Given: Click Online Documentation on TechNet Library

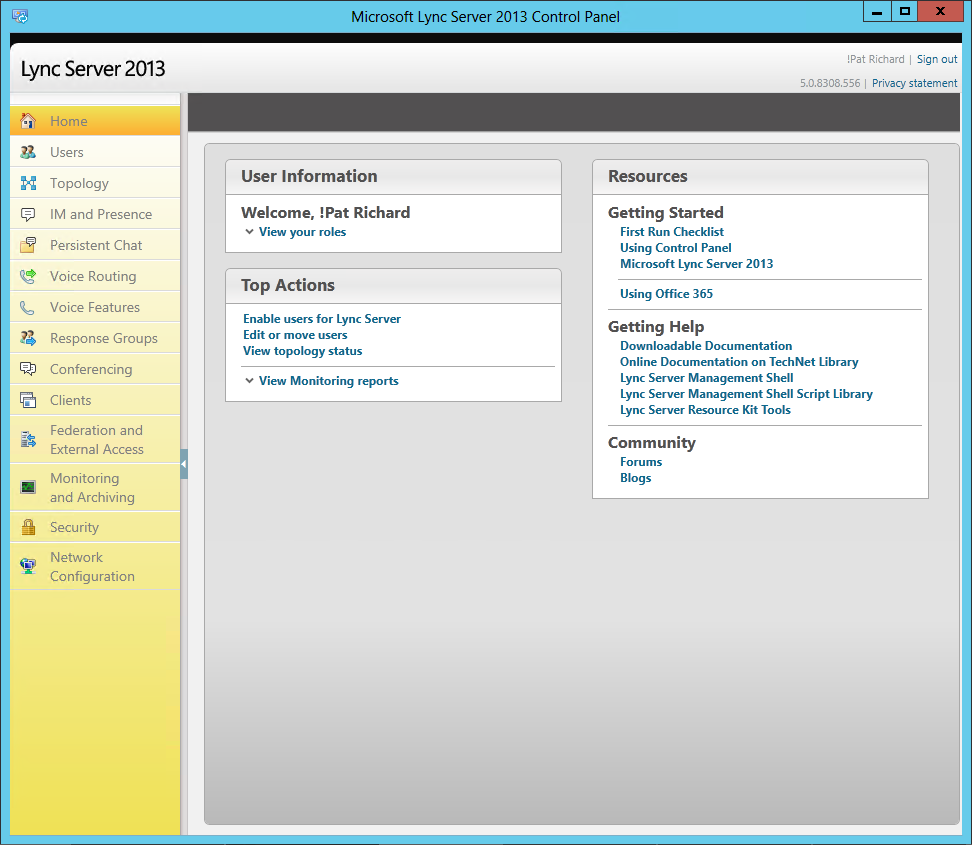Looking at the screenshot, I should (x=739, y=362).
